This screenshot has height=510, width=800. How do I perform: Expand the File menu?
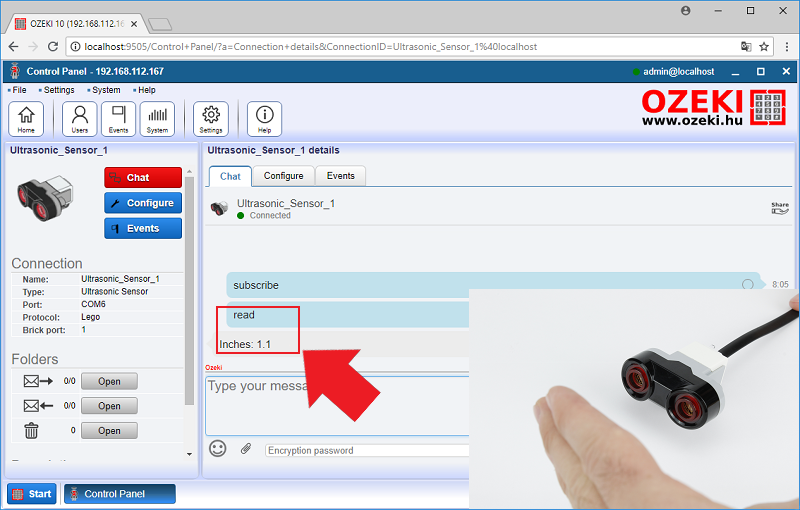pos(19,90)
